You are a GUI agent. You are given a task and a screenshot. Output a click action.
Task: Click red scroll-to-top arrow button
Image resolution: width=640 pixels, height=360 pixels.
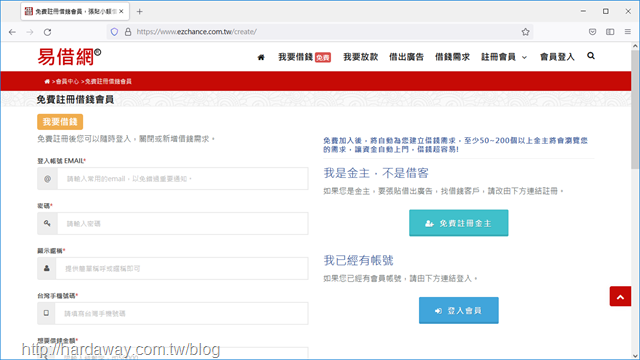pos(620,296)
